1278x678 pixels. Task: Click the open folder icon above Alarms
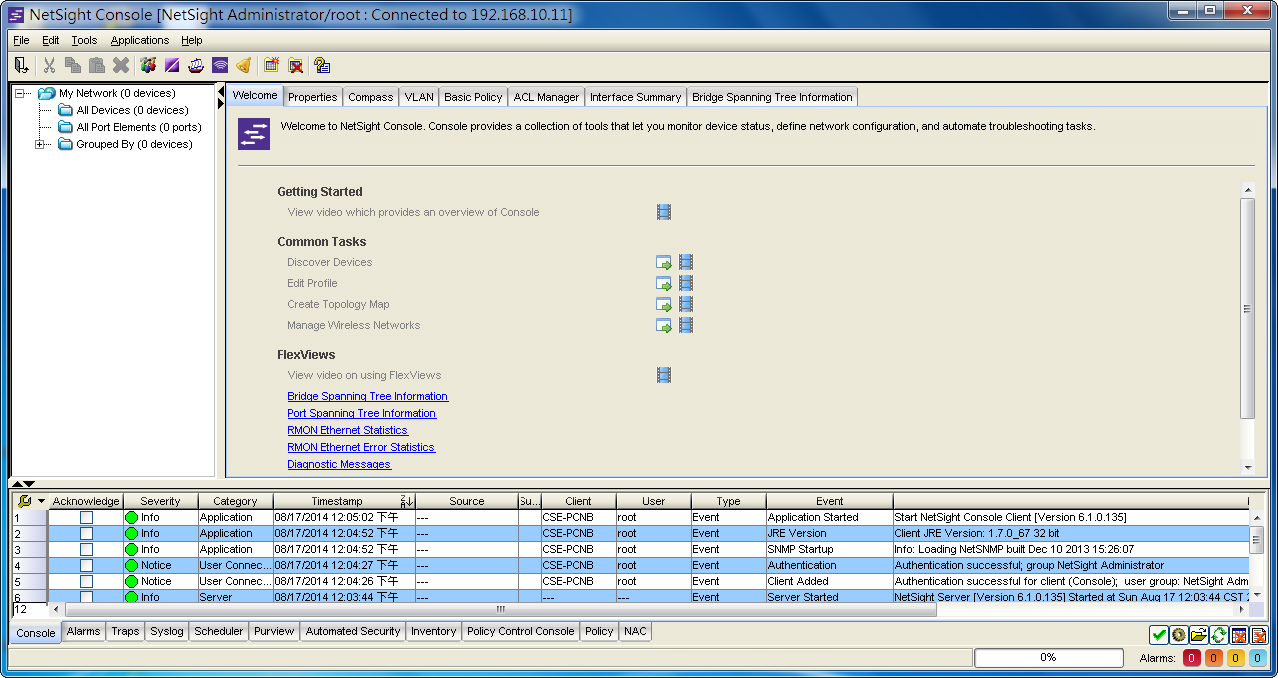coord(1199,634)
